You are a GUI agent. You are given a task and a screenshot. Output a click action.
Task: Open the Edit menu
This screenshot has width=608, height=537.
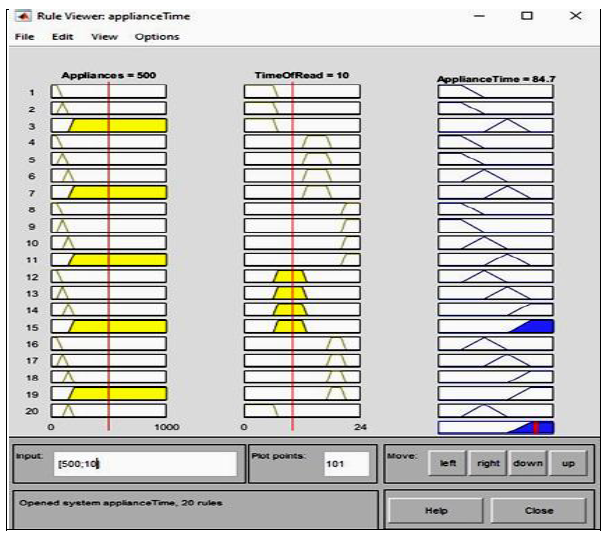click(62, 37)
